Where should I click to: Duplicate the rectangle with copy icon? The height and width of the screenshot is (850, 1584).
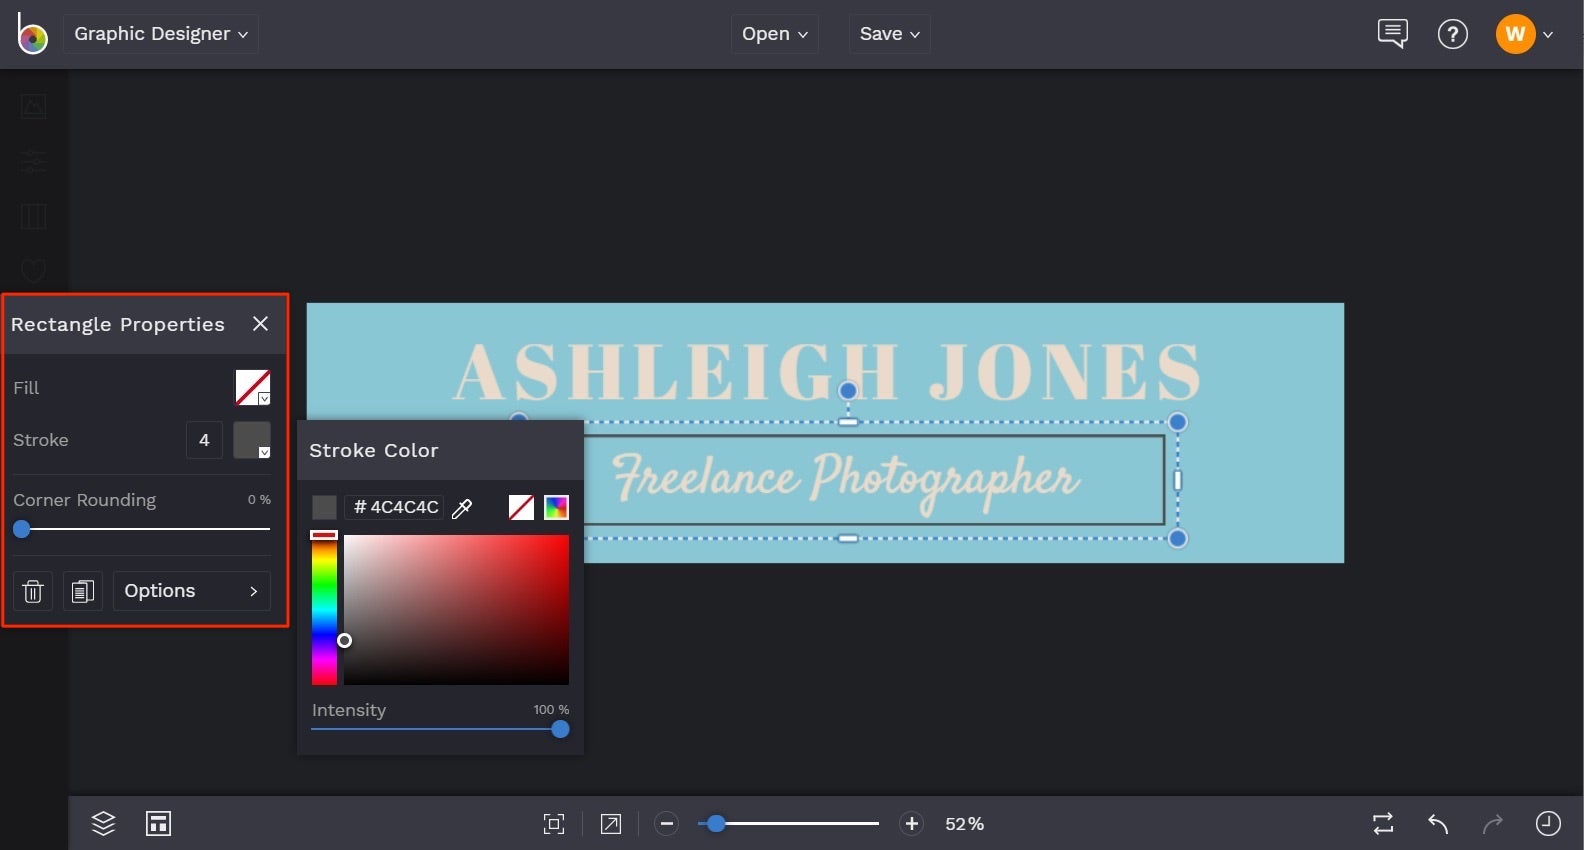pos(83,591)
